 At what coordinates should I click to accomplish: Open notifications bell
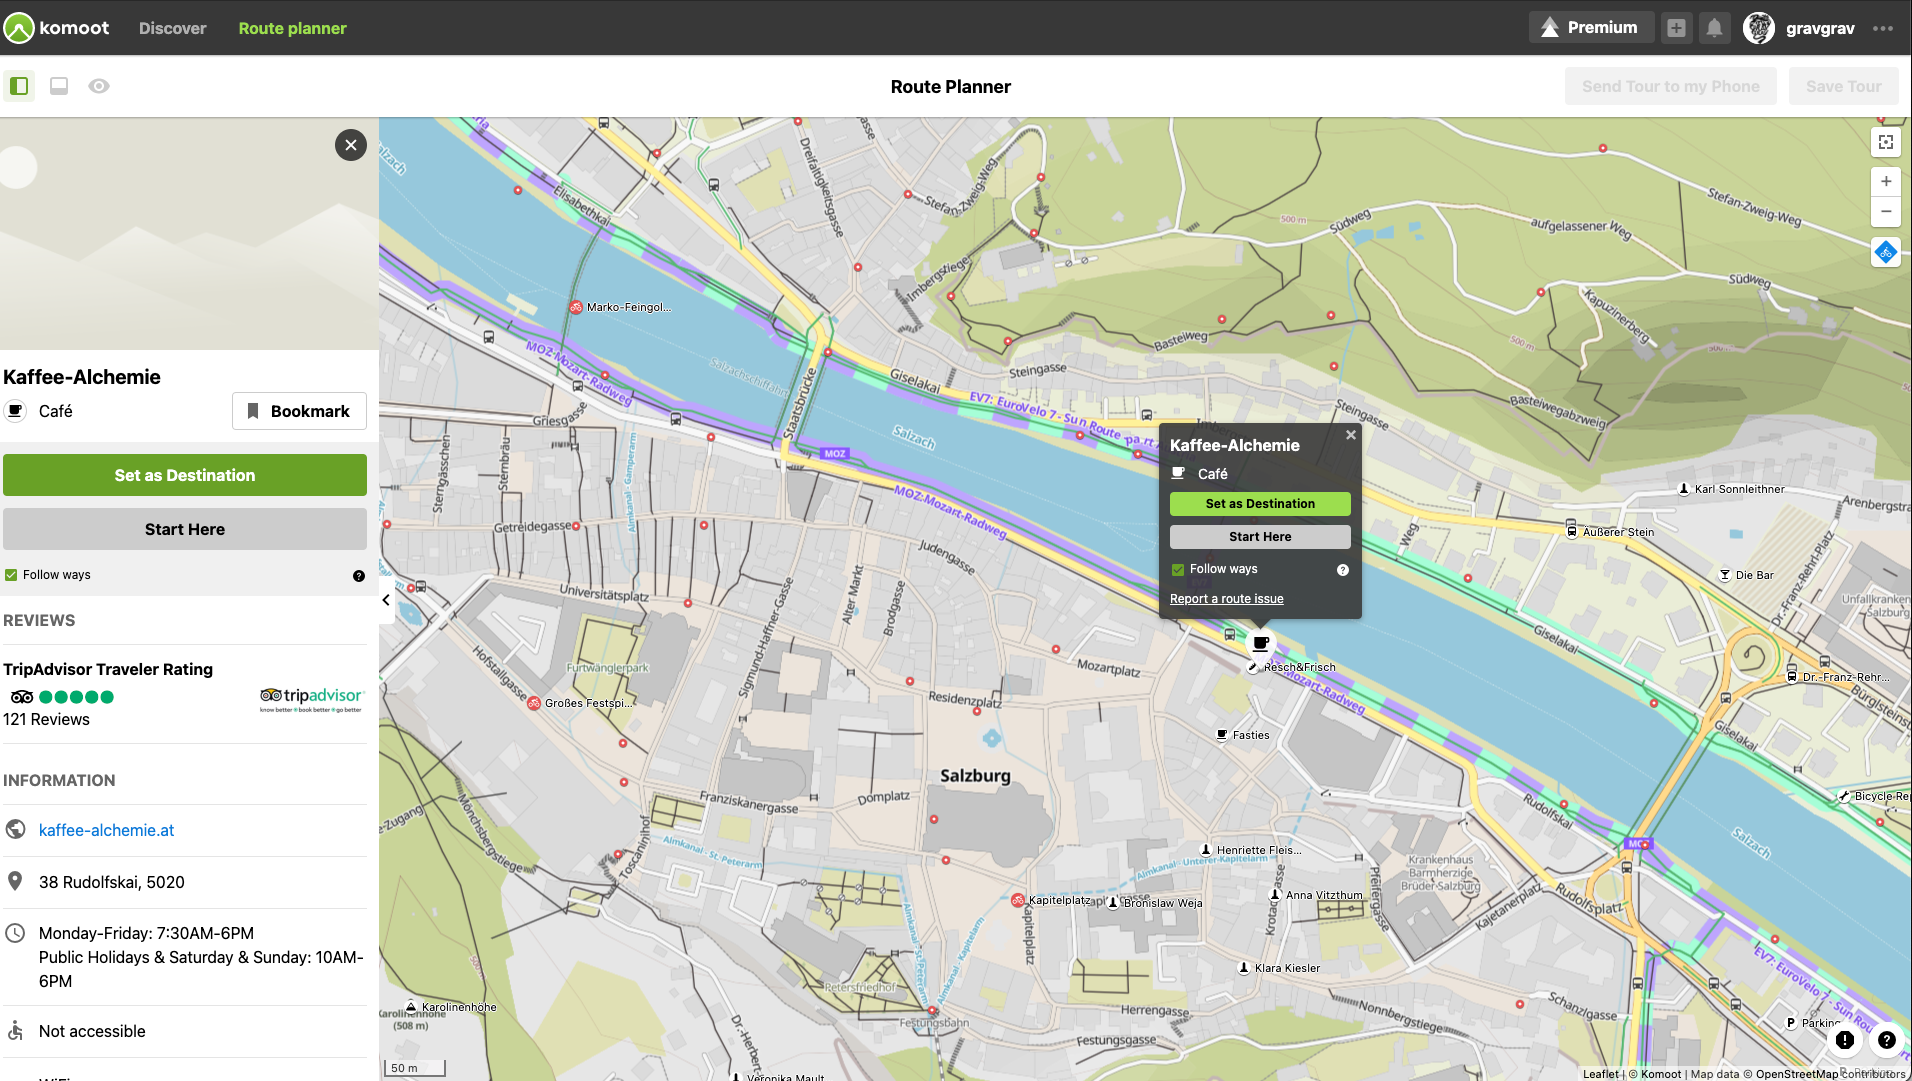[1715, 28]
